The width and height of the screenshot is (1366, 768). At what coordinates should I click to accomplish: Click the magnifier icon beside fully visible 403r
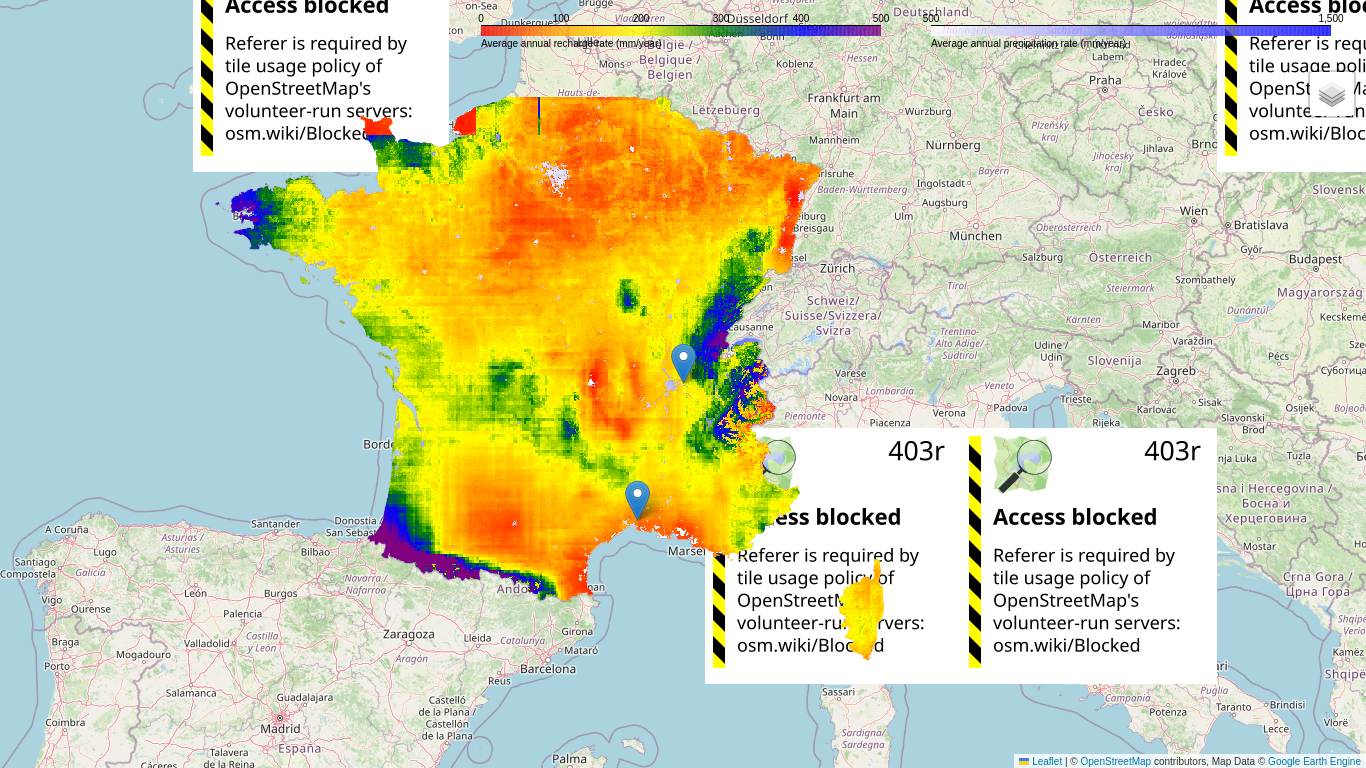(1023, 466)
